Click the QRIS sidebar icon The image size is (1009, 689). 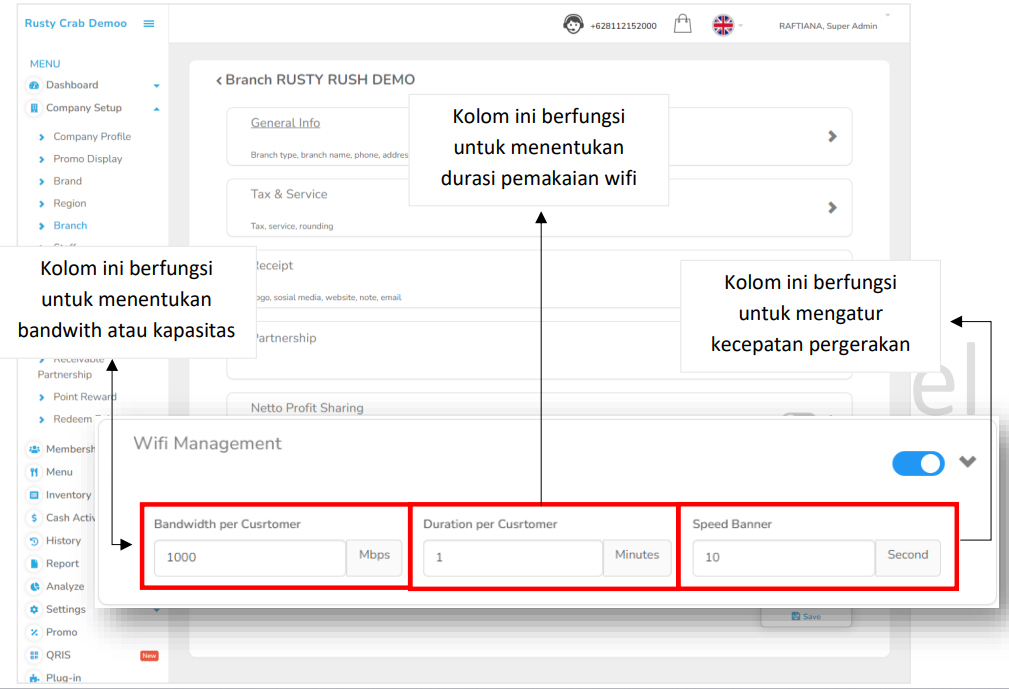coord(35,656)
